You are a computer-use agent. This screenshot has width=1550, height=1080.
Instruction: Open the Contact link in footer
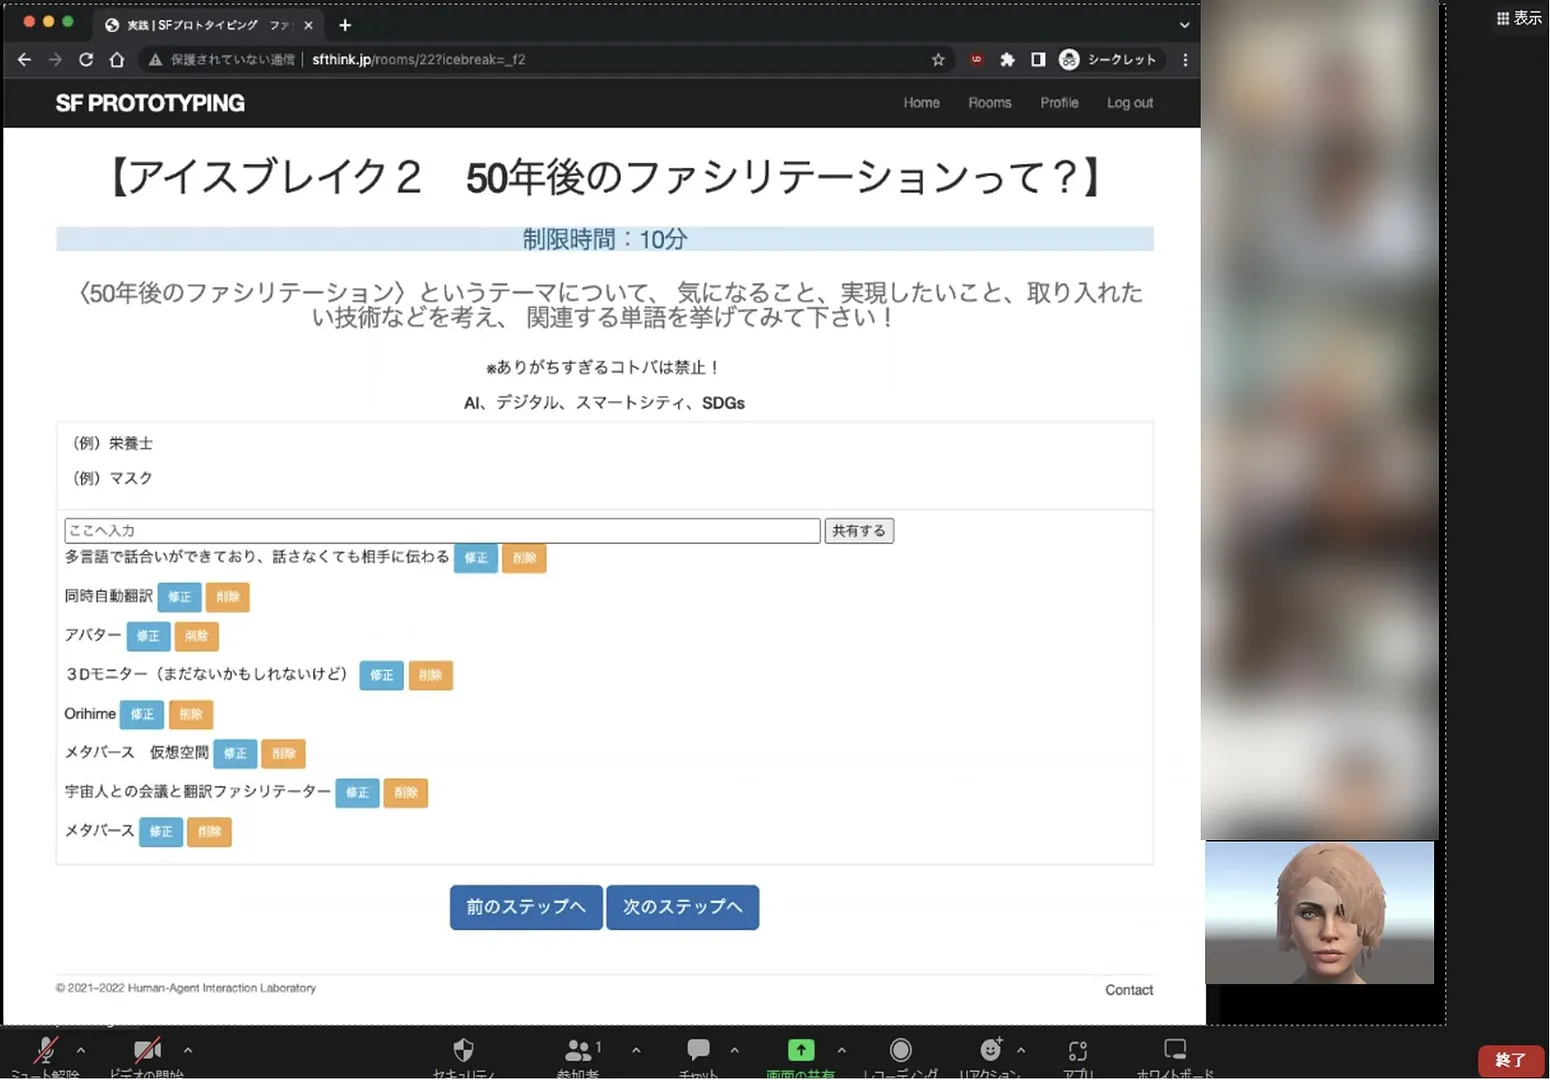point(1129,990)
